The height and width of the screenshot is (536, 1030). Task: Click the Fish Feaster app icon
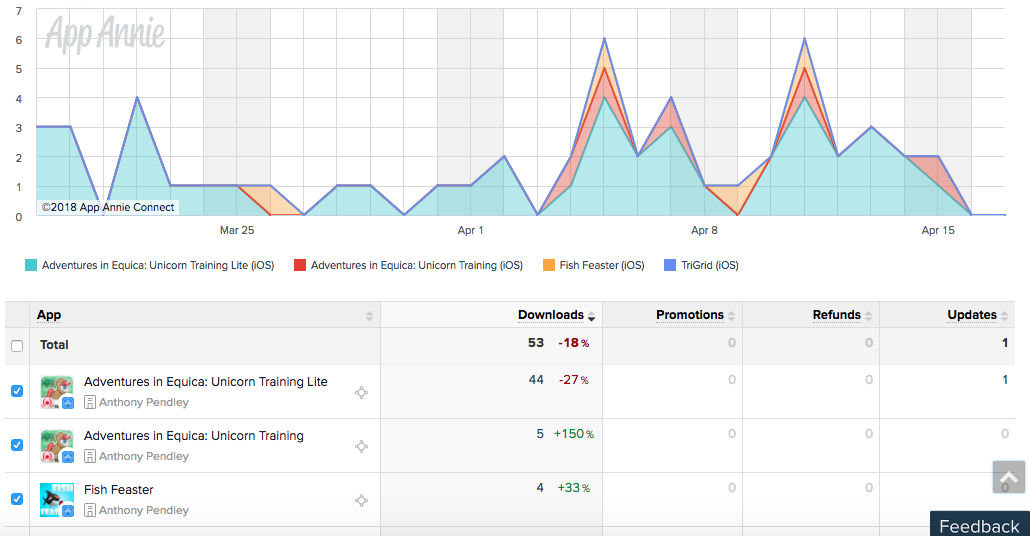(57, 500)
